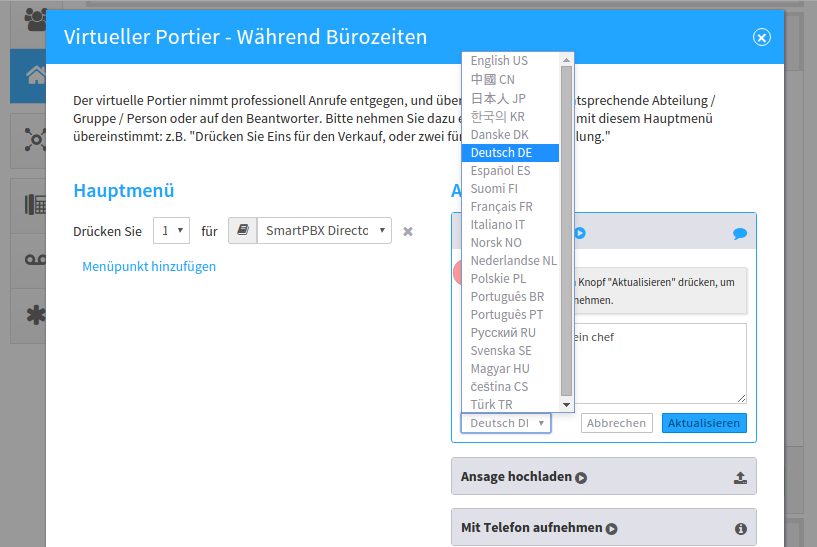The height and width of the screenshot is (547, 817).
Task: Collapse the Deutsch DE language select box
Action: (x=506, y=423)
